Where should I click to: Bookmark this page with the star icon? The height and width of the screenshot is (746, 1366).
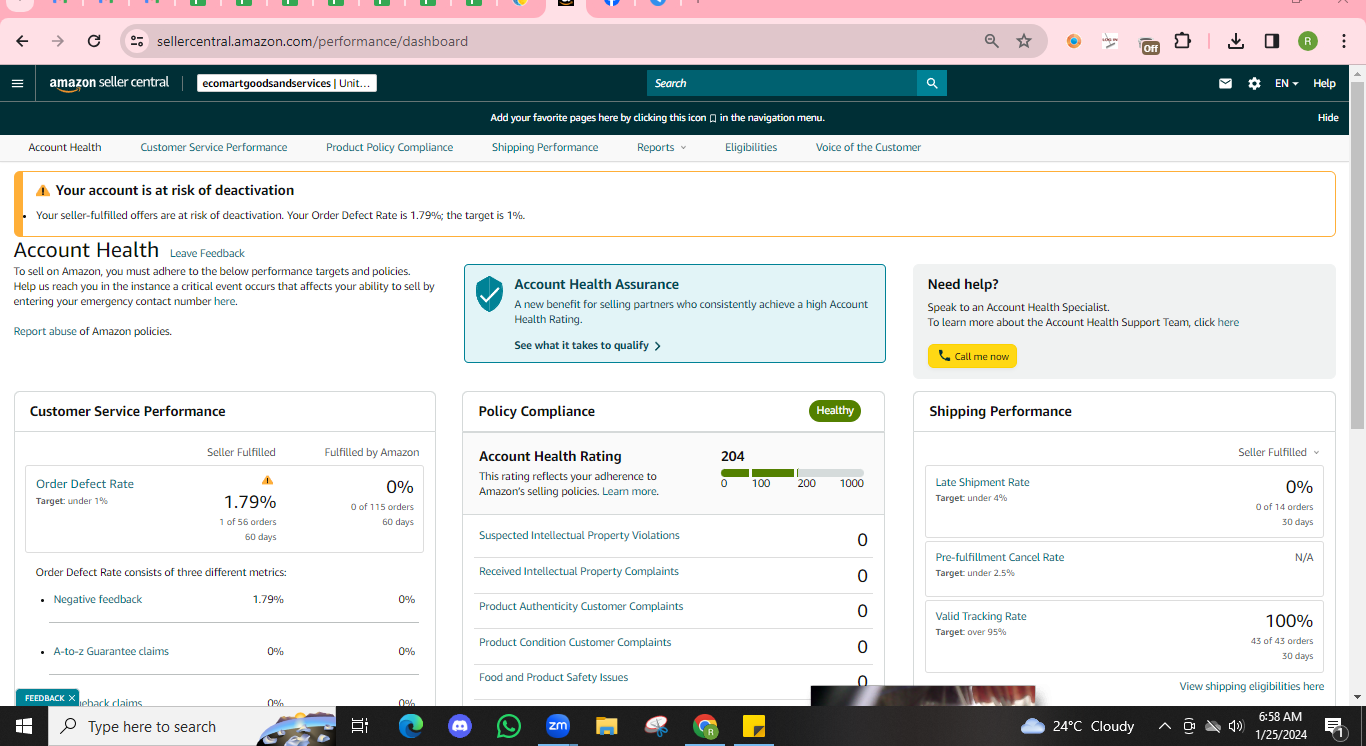point(1024,41)
